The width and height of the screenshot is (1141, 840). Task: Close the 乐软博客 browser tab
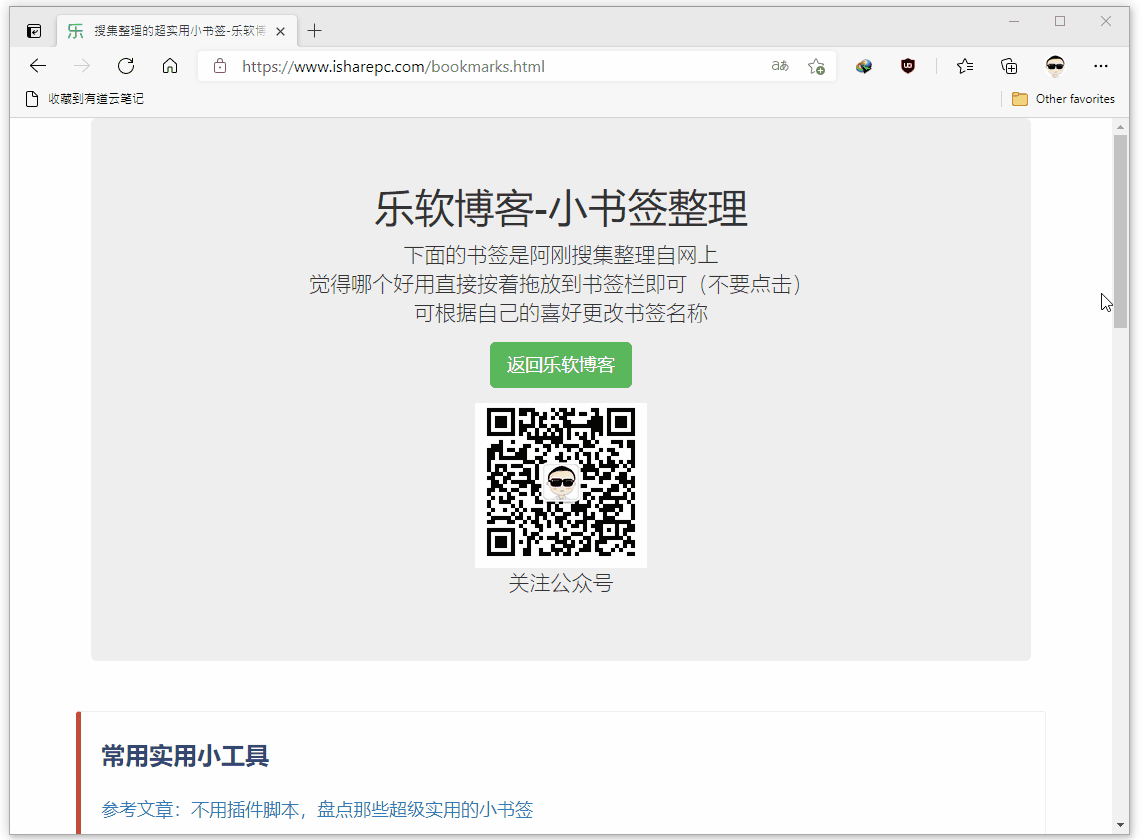[280, 31]
